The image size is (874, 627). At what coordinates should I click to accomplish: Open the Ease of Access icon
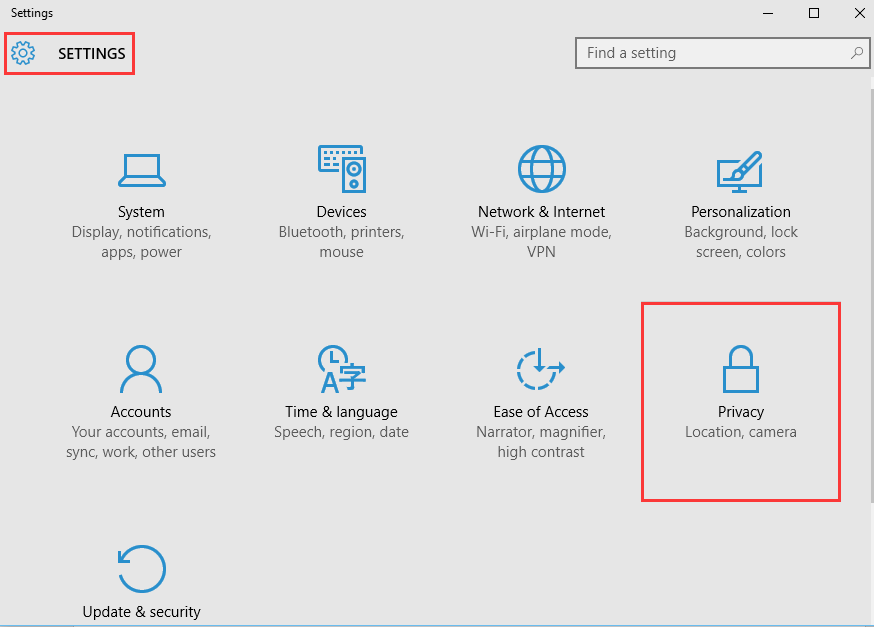540,369
